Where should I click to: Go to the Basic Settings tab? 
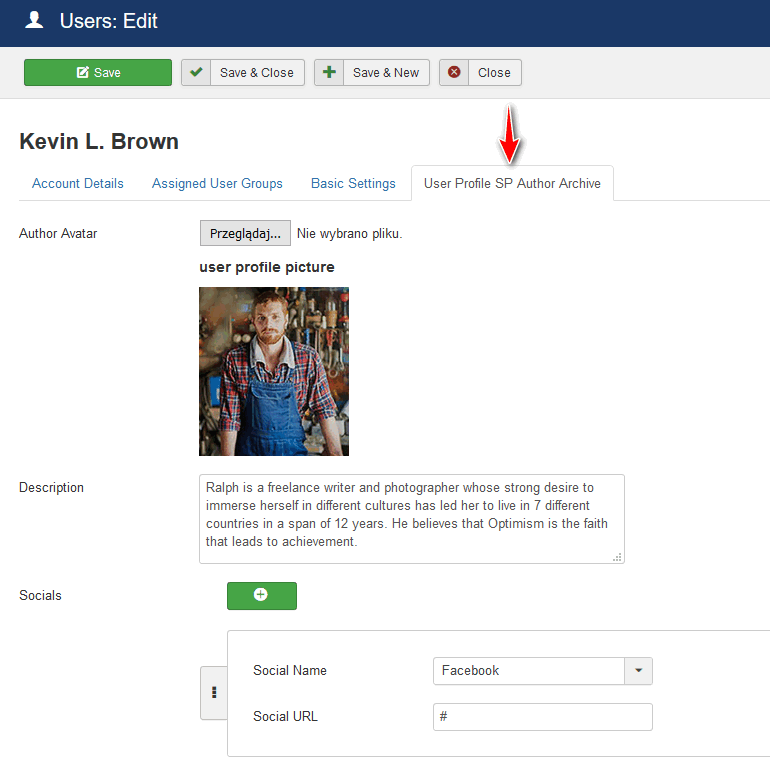(x=353, y=184)
